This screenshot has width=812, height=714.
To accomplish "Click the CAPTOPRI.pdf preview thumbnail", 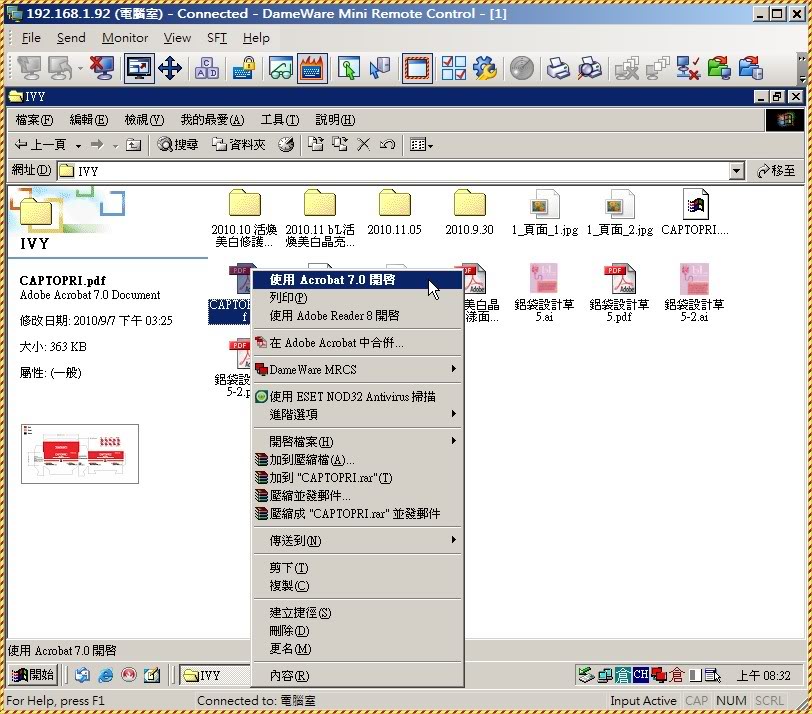I will click(x=80, y=454).
